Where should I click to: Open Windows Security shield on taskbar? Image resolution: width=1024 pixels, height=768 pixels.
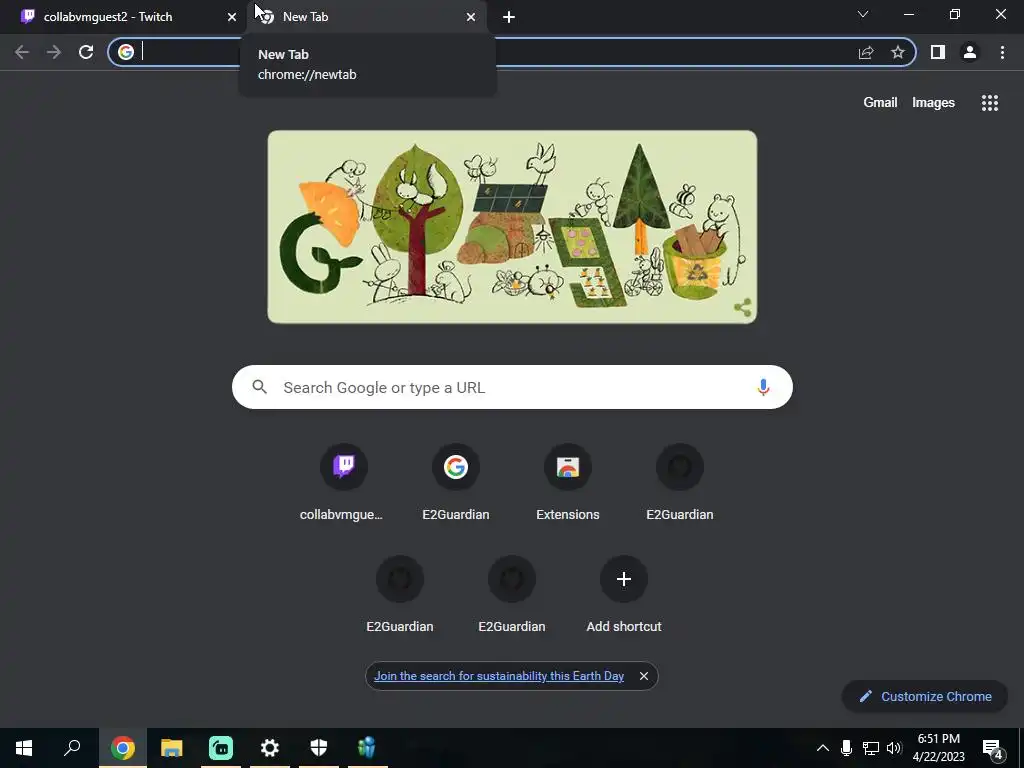319,748
